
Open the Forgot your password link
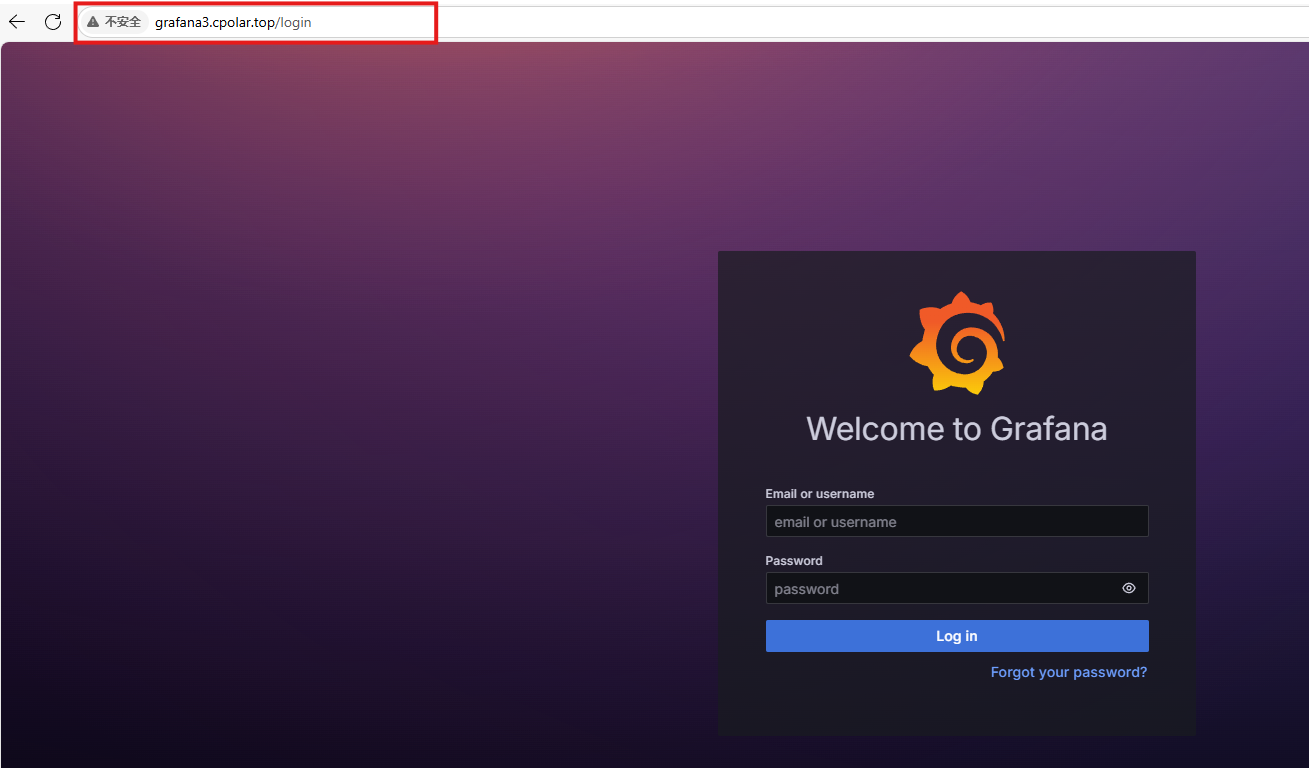pos(1068,672)
